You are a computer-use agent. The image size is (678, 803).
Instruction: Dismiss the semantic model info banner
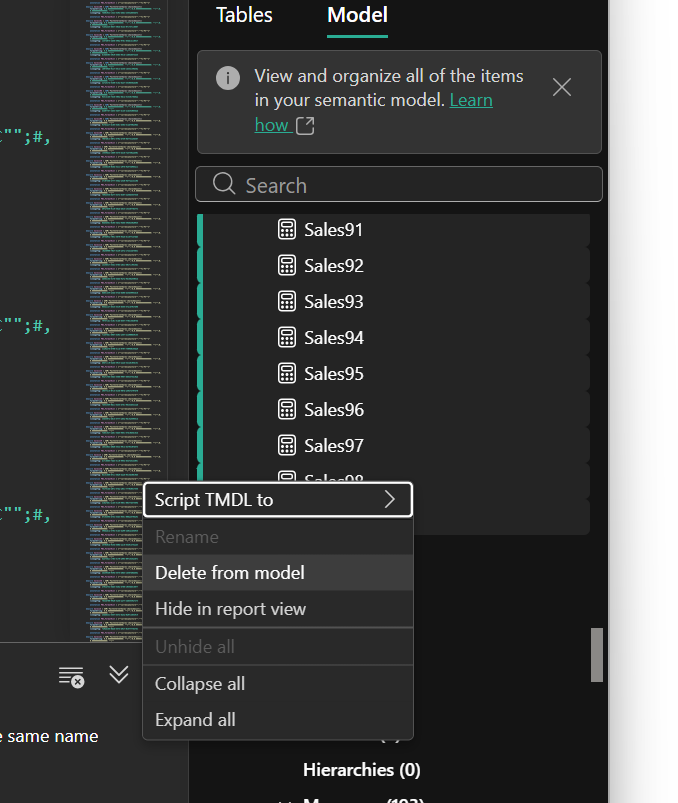coord(562,88)
